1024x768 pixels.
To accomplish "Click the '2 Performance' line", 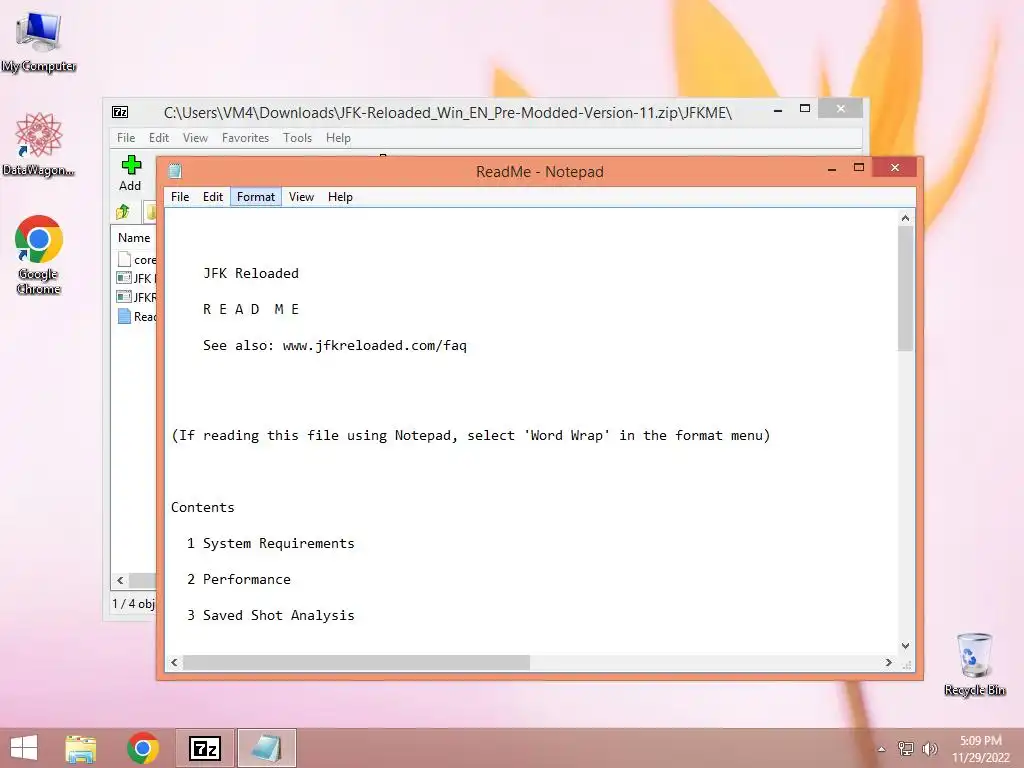I will tap(238, 579).
